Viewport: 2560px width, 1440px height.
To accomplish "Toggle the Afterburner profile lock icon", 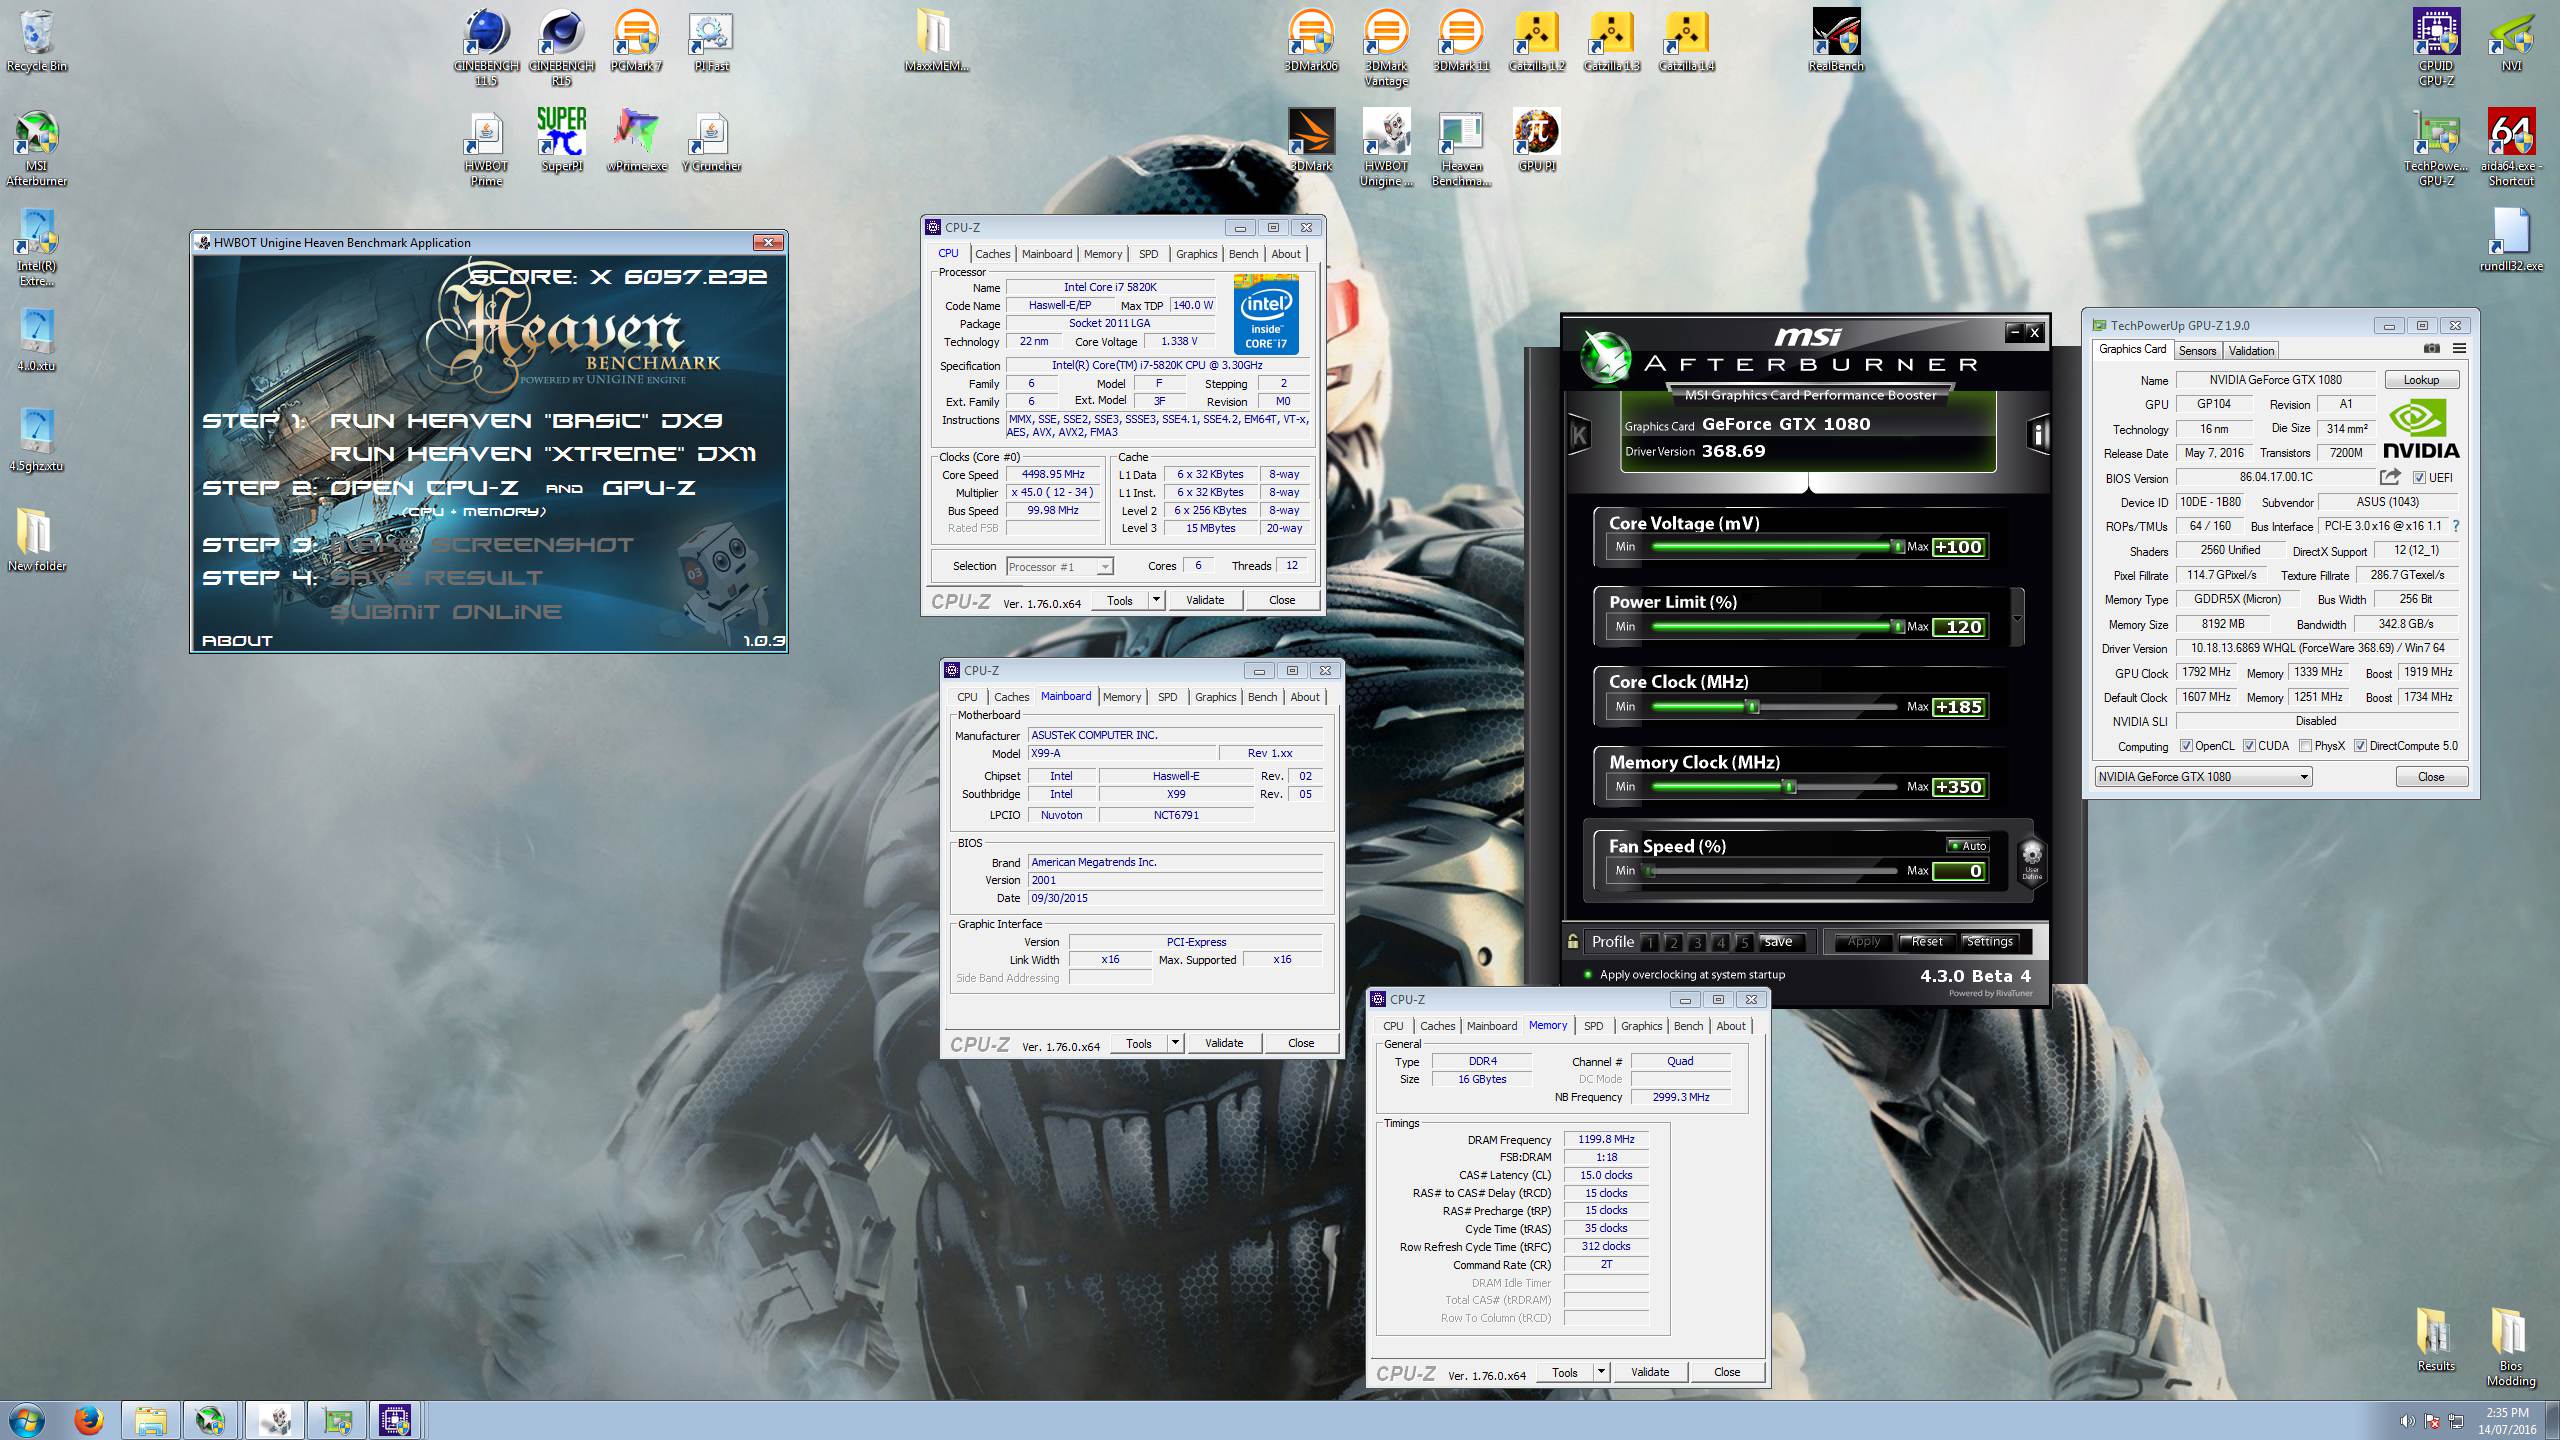I will (1573, 941).
